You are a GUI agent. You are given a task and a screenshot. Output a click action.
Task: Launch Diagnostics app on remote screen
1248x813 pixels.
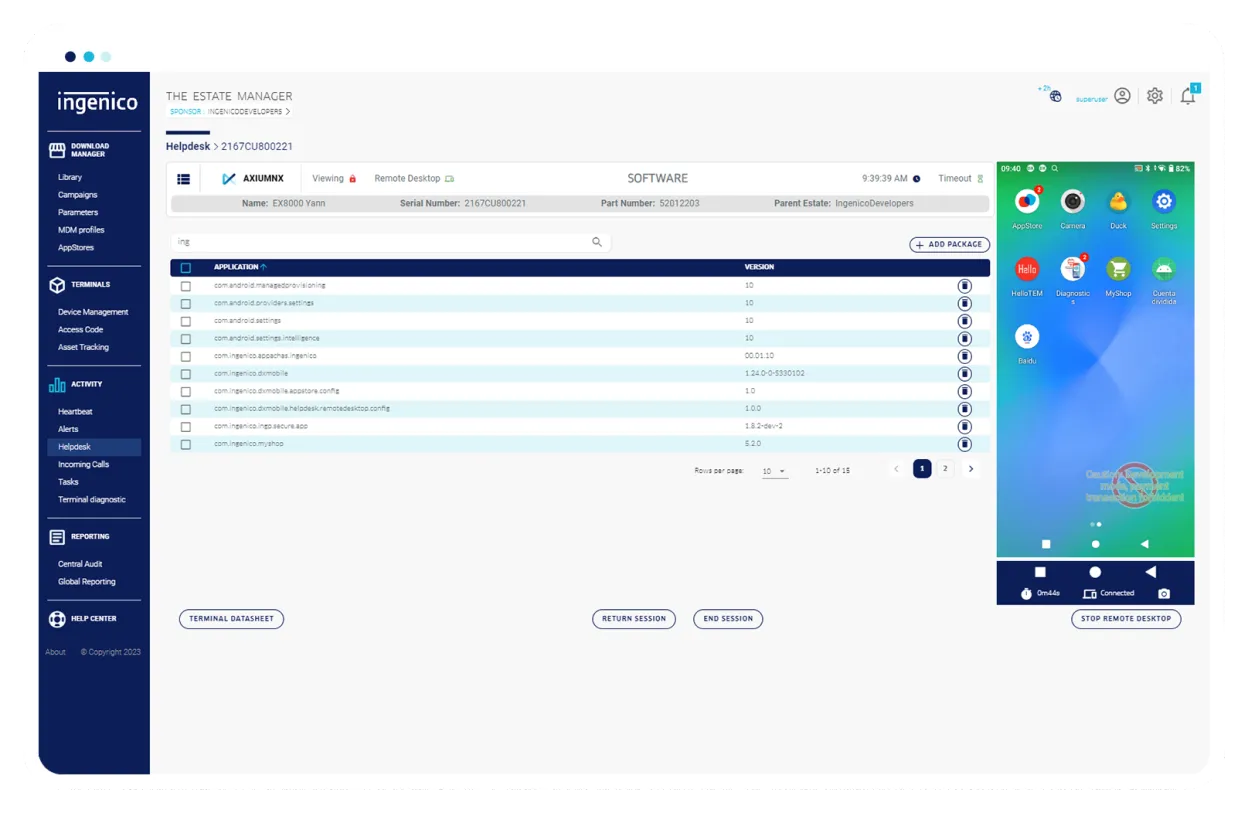[1073, 269]
